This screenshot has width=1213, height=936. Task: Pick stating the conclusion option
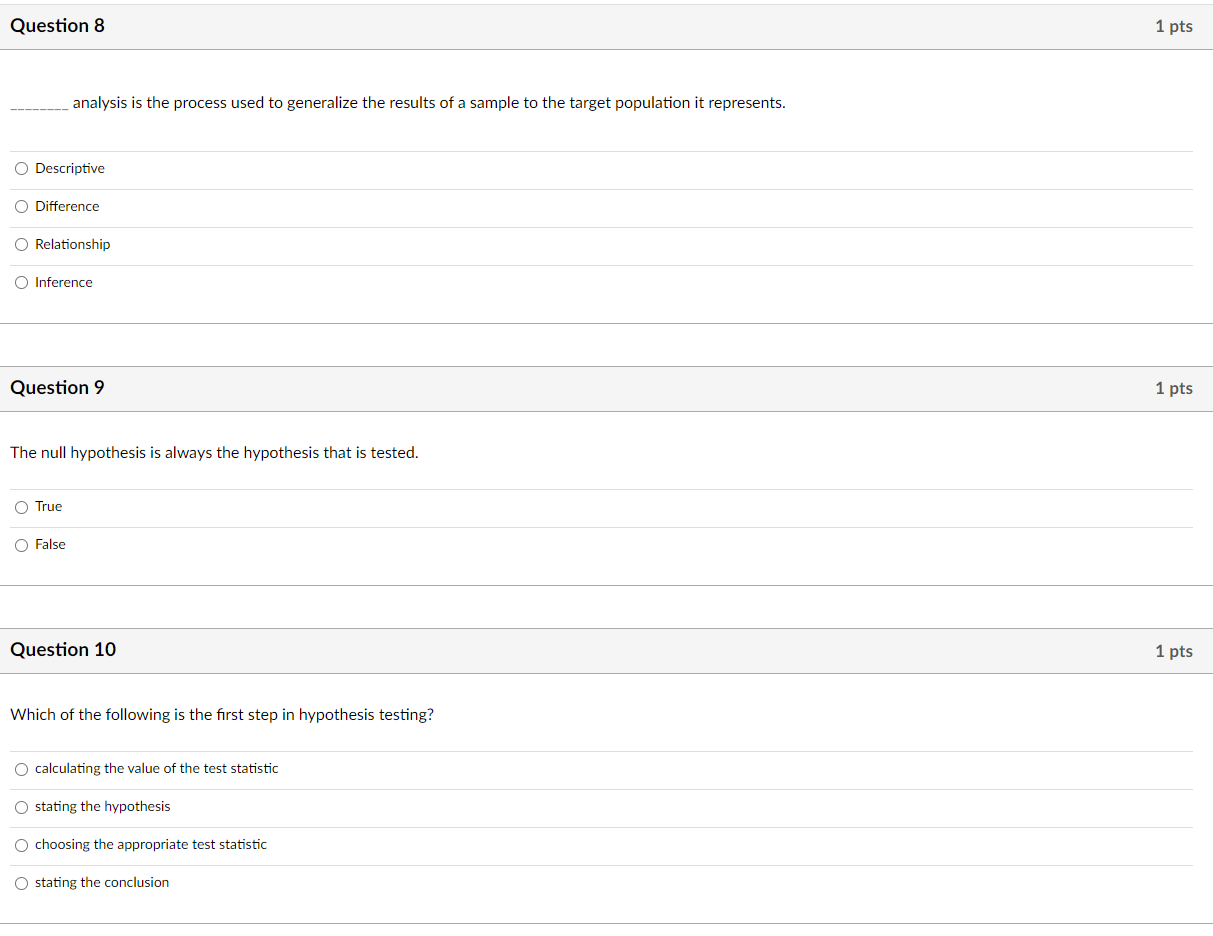22,883
